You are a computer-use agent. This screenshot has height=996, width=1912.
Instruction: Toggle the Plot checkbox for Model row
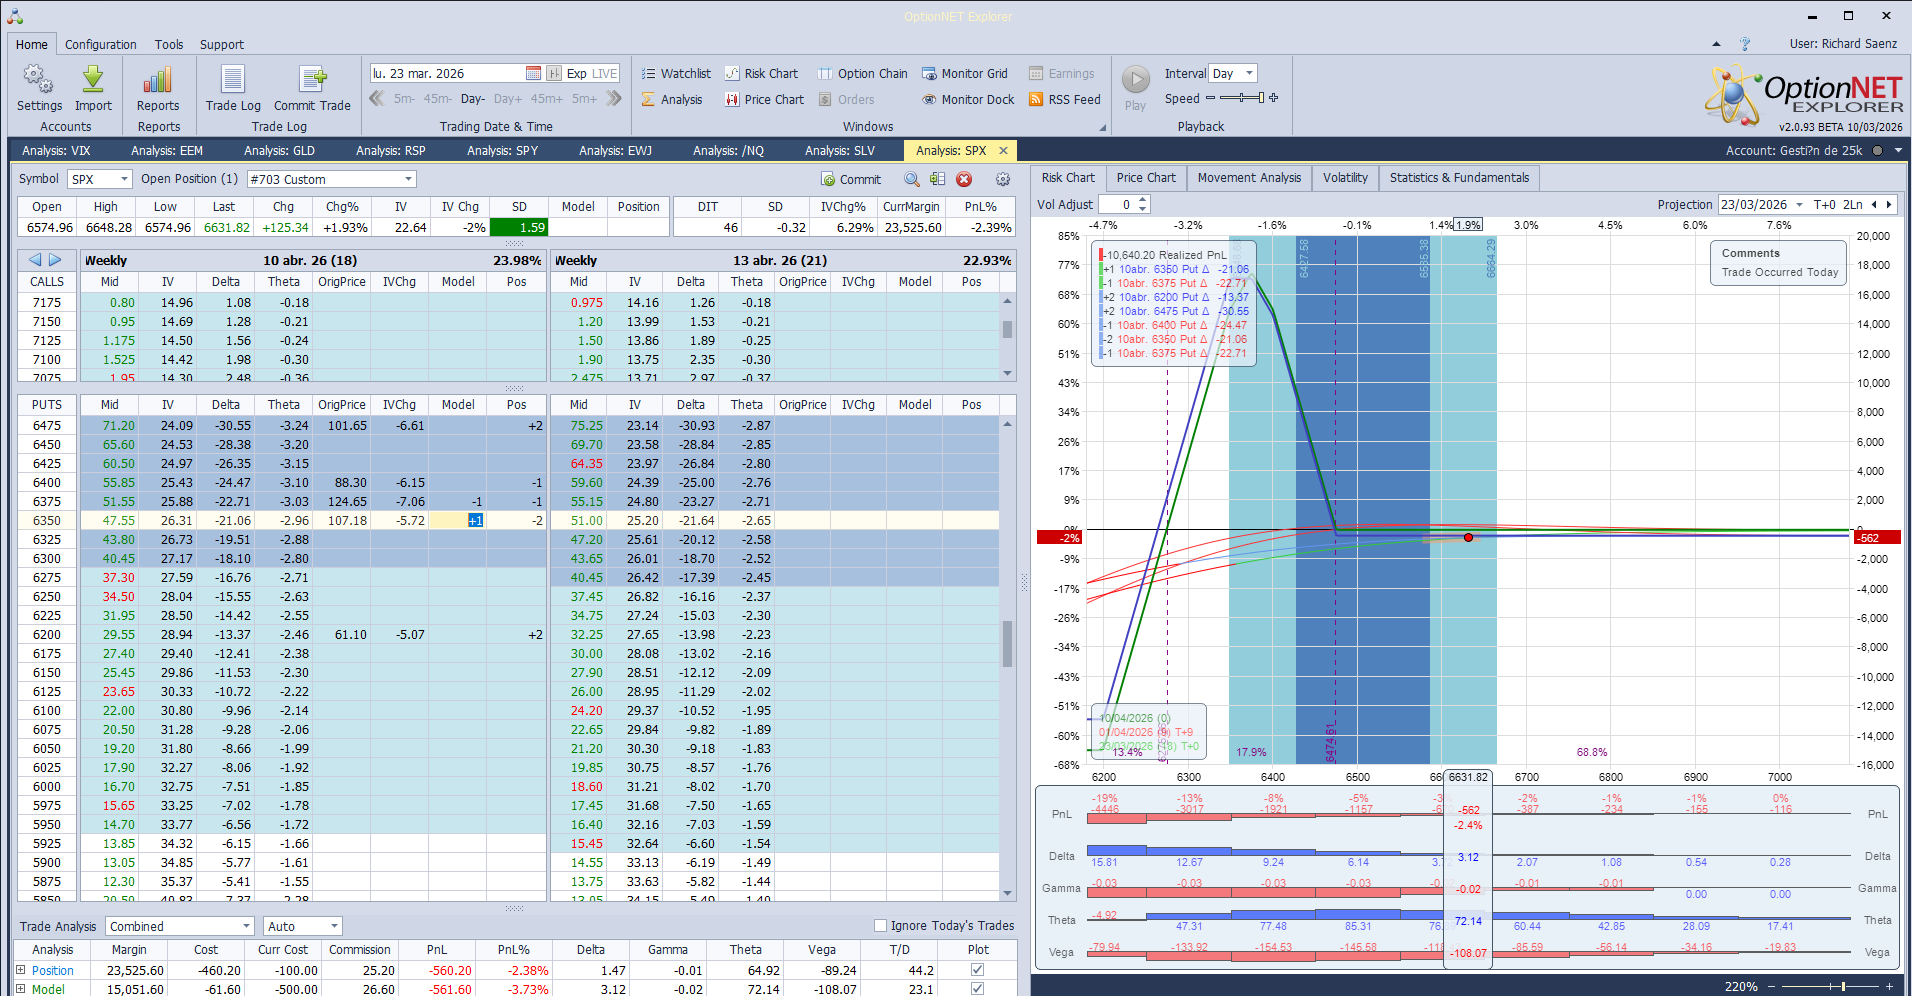tap(977, 989)
